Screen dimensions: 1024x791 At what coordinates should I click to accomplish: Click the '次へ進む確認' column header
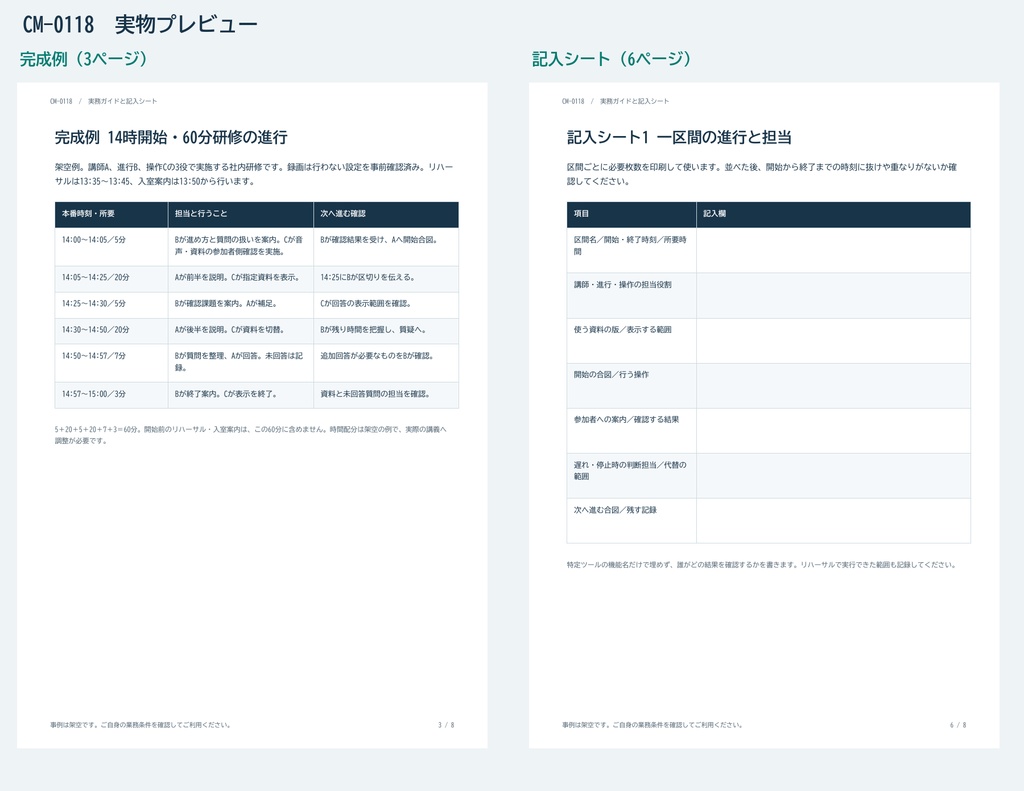[x=386, y=214]
